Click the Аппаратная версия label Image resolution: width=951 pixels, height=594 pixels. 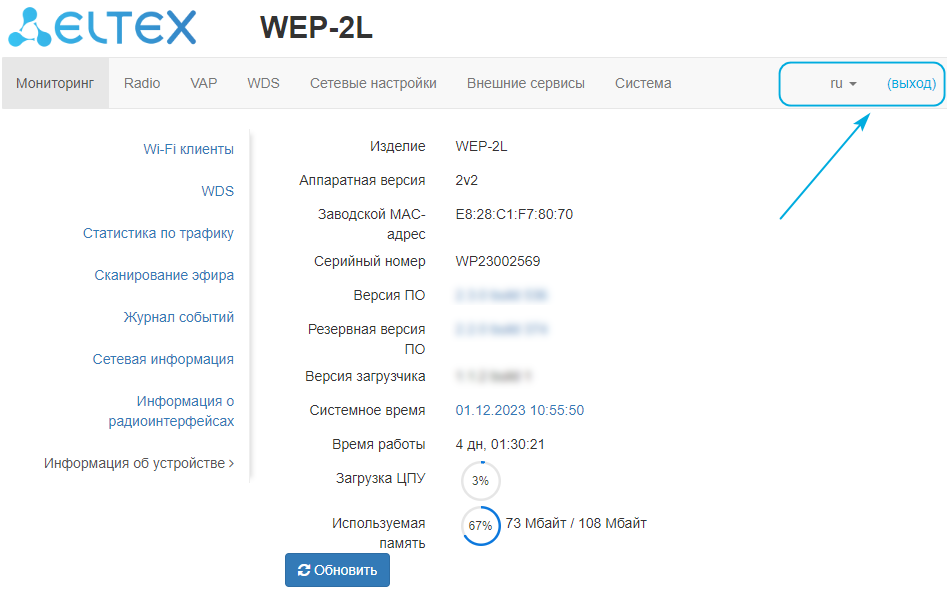click(x=362, y=180)
